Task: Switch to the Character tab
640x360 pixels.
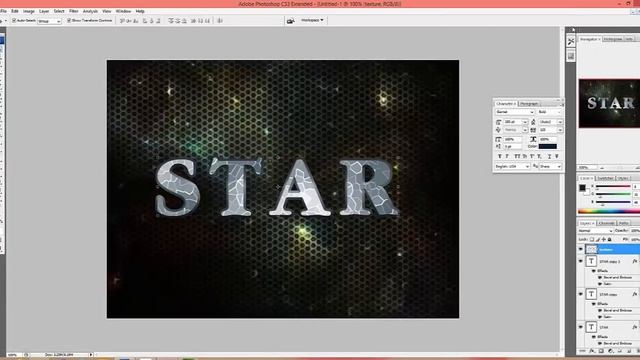Action: (506, 104)
